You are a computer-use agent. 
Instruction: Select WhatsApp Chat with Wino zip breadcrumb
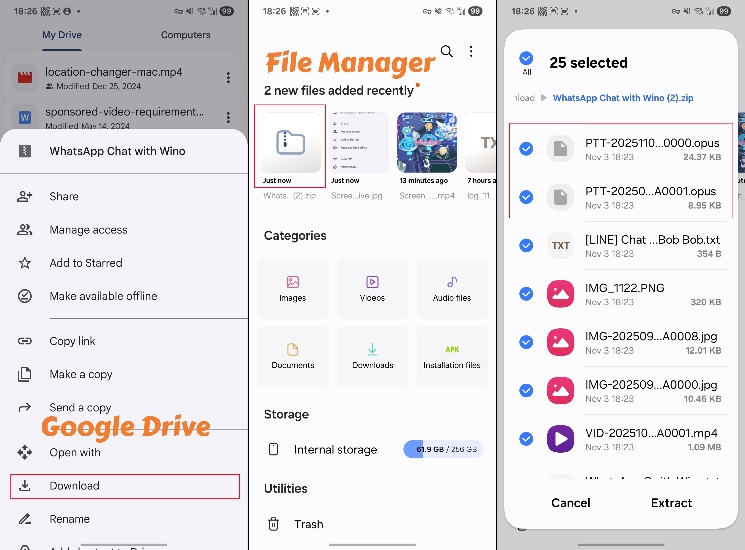(622, 98)
